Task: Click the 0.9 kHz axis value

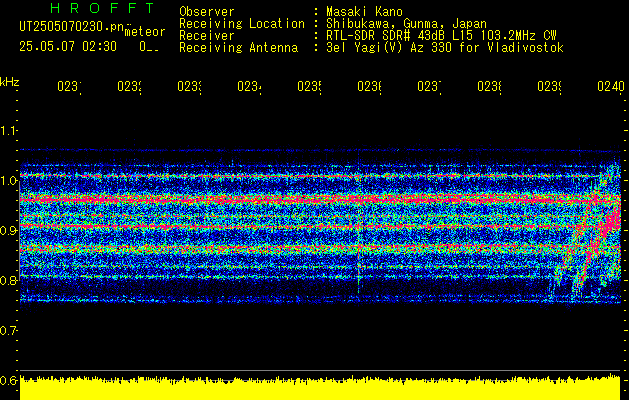Action: click(x=9, y=231)
